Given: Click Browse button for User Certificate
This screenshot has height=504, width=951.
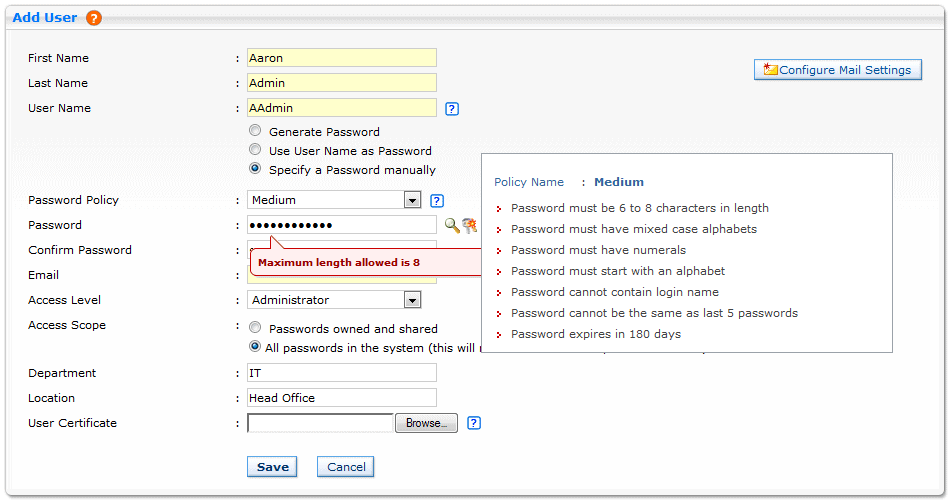Looking at the screenshot, I should (x=426, y=423).
